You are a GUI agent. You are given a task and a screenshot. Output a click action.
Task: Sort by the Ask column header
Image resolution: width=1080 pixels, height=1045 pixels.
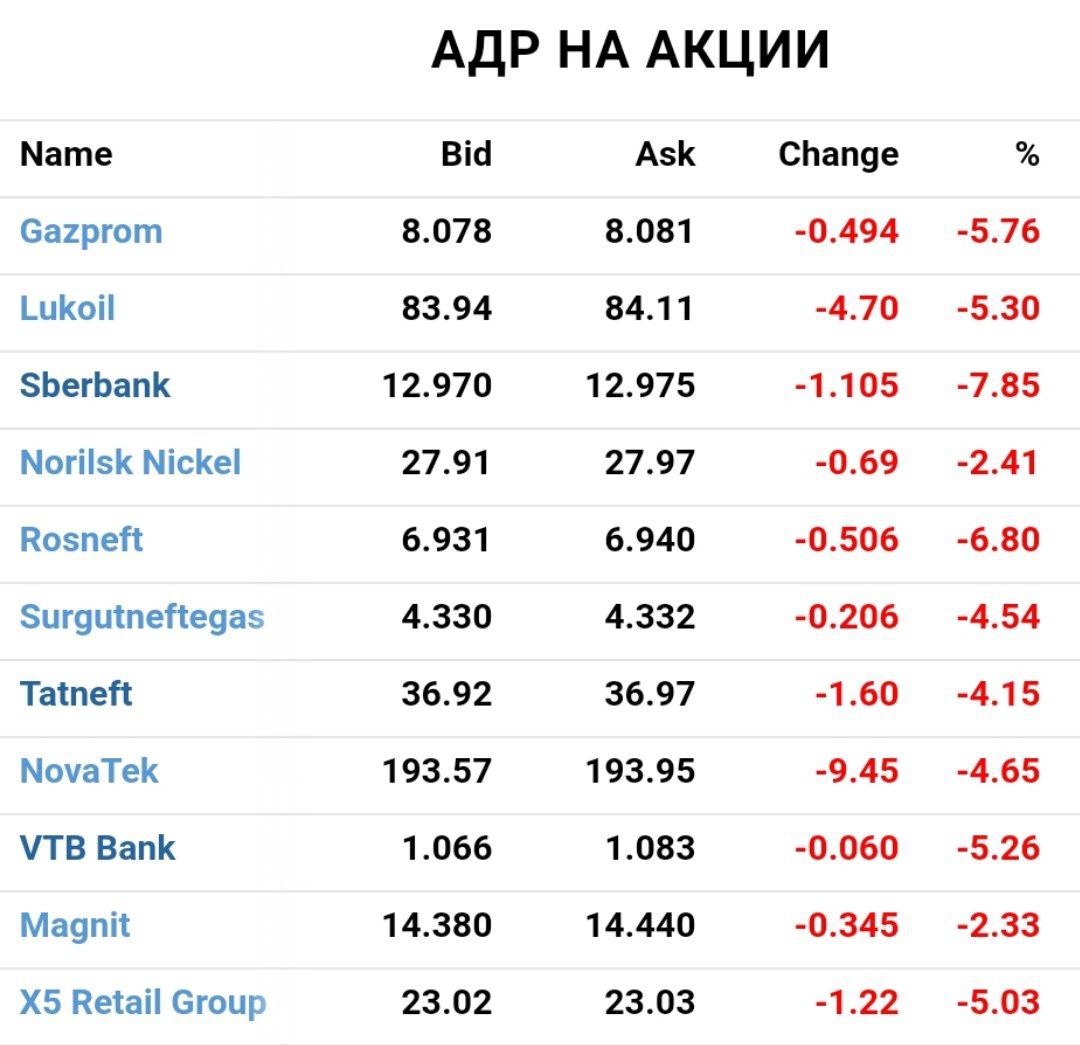(x=665, y=155)
